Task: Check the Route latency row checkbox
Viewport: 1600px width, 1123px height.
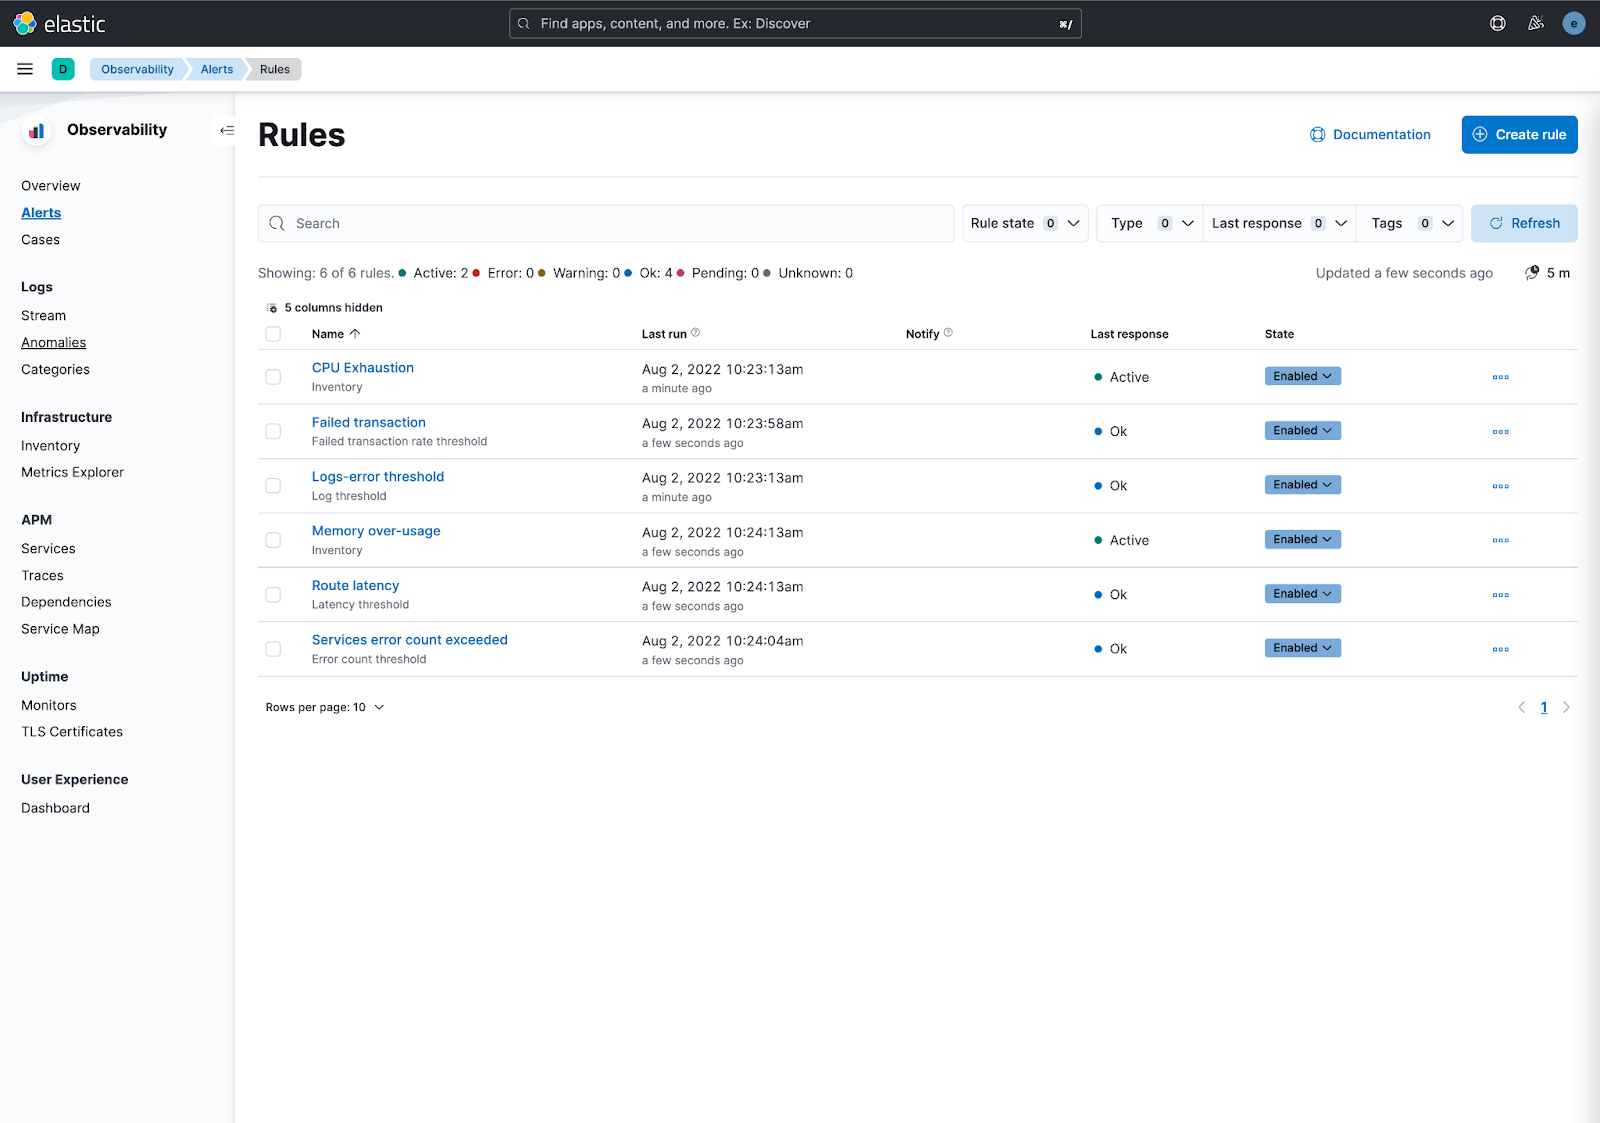Action: point(273,594)
